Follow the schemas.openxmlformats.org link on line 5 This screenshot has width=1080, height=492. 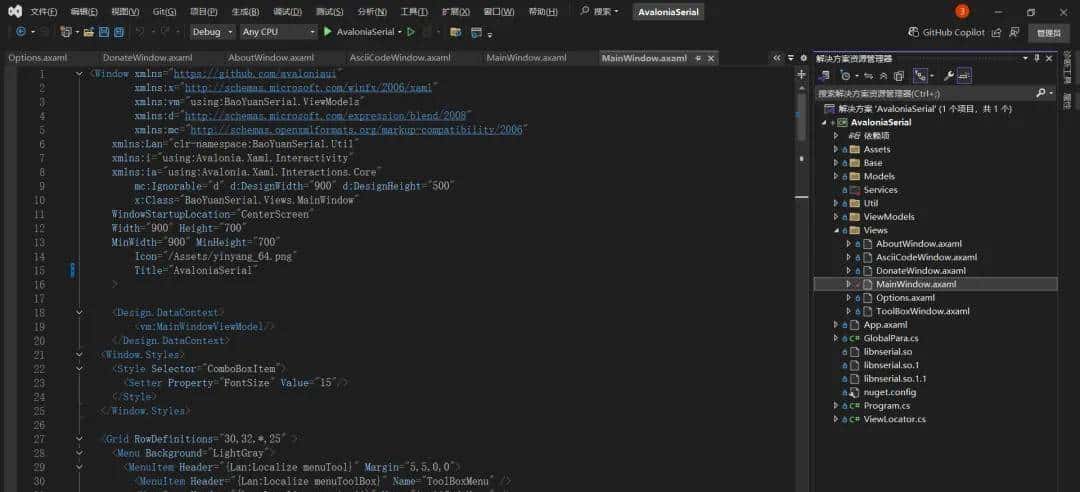tap(356, 130)
